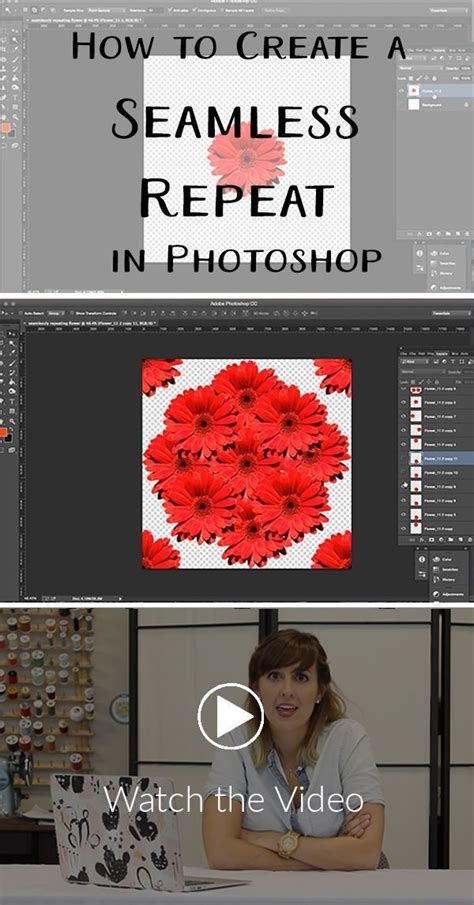
Task: Click the 46.4% zoom field in status bar
Action: click(x=31, y=599)
